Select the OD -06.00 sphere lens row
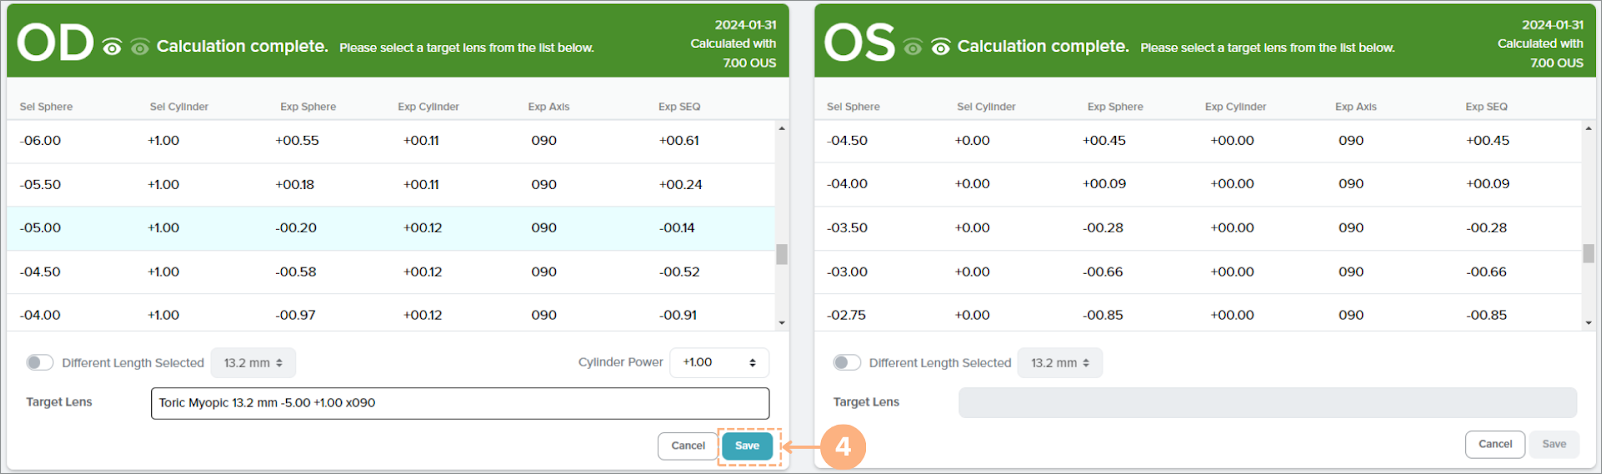This screenshot has height=474, width=1602. tap(390, 141)
